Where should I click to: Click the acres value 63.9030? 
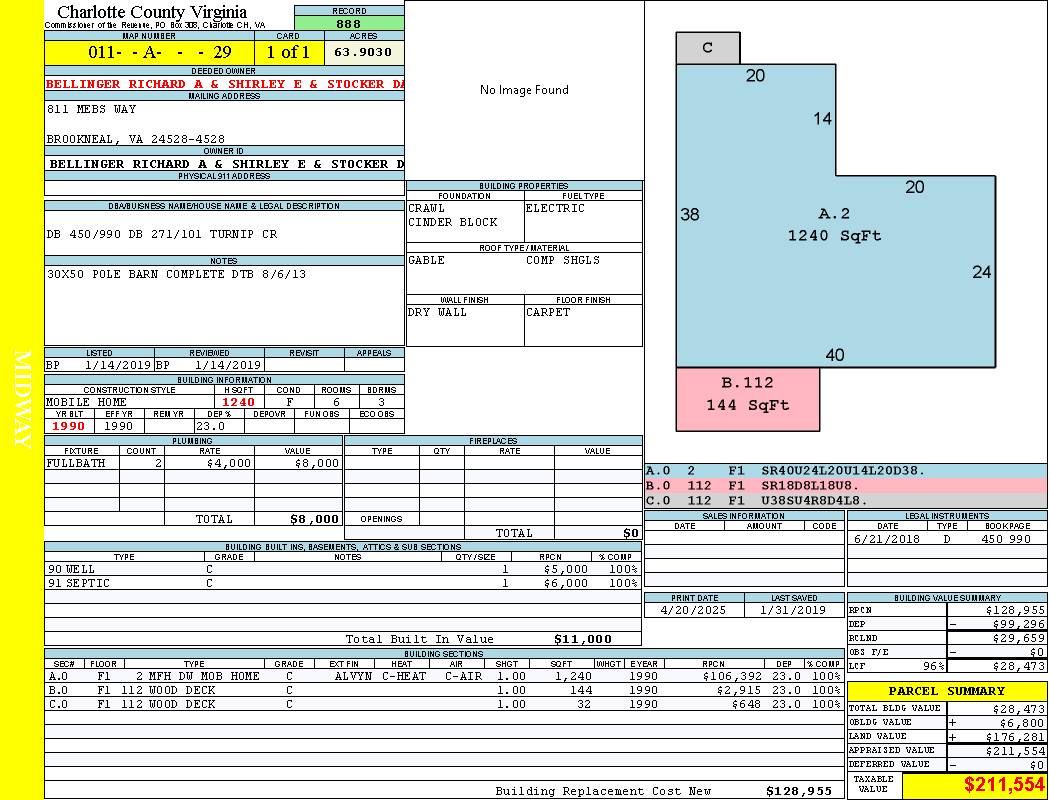point(363,52)
